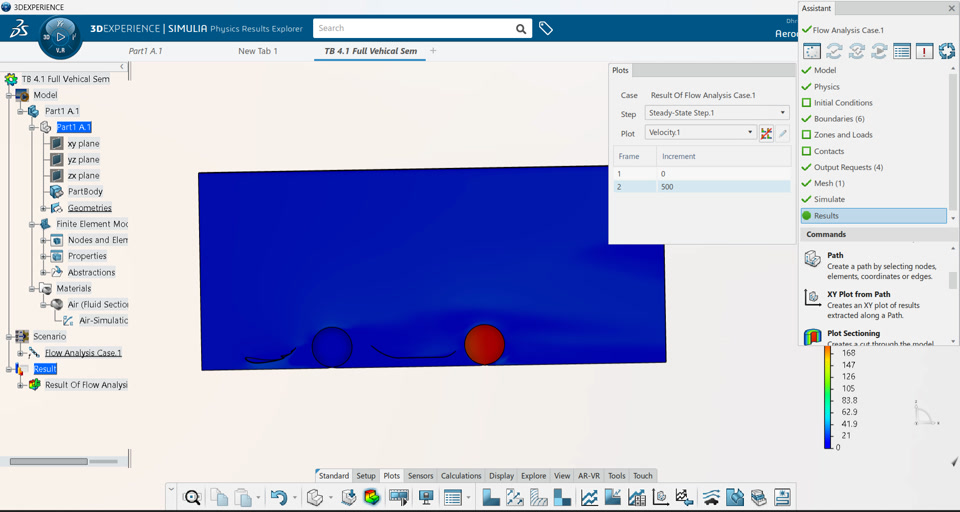Click the search magnifier icon

coord(520,29)
